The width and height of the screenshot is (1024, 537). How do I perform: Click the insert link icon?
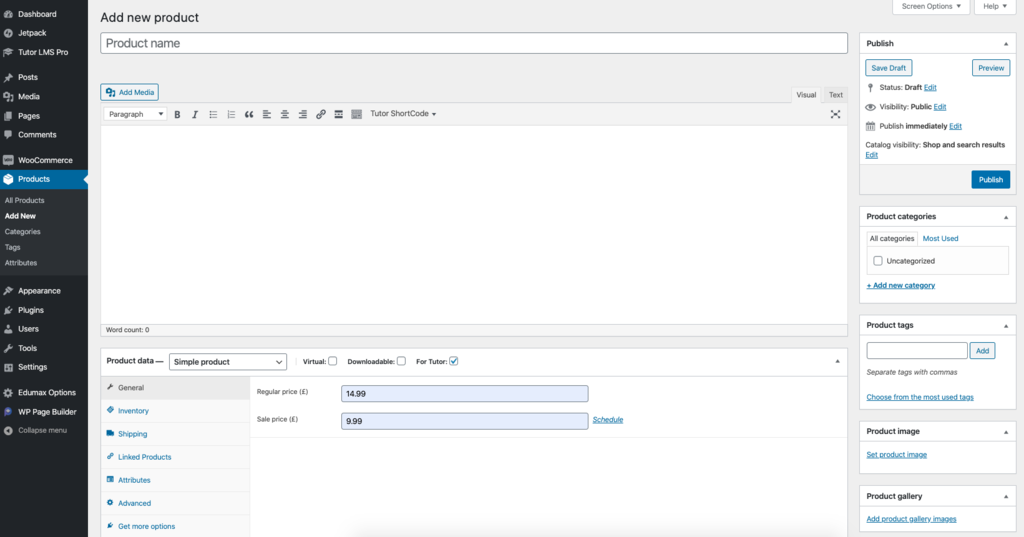[x=321, y=114]
